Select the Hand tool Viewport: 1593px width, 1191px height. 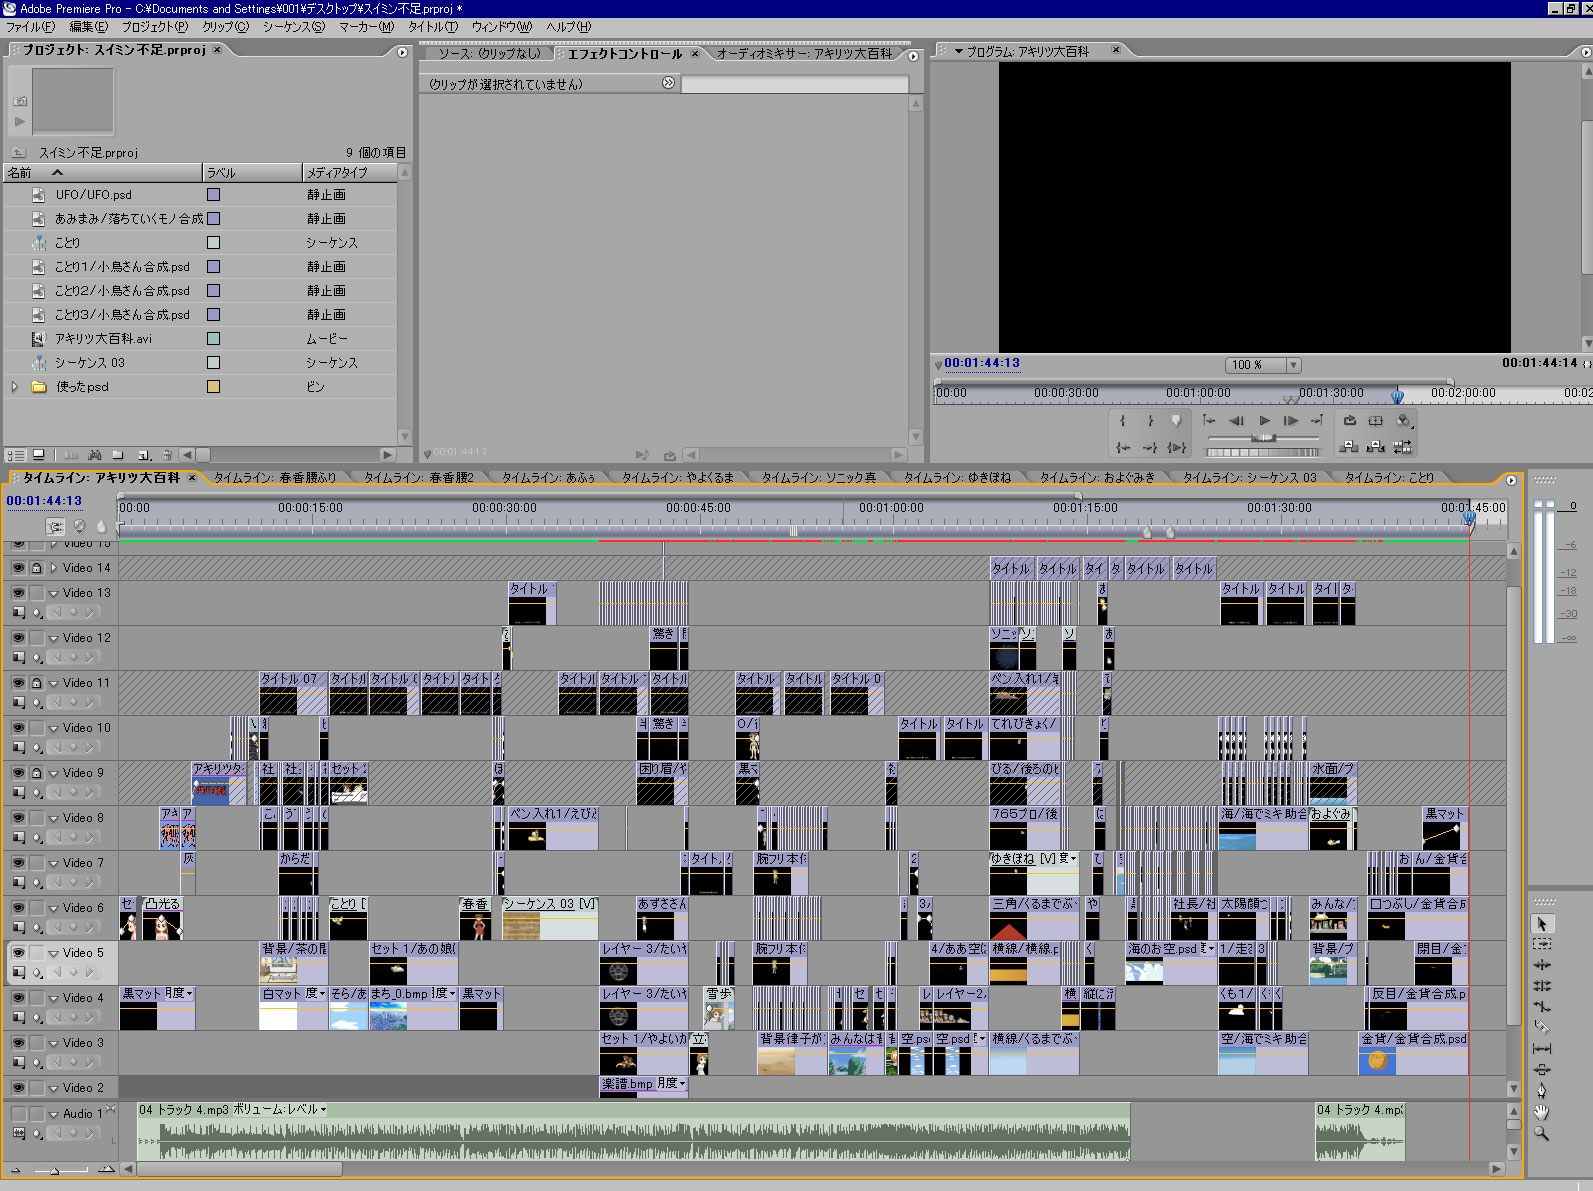pos(1541,1112)
